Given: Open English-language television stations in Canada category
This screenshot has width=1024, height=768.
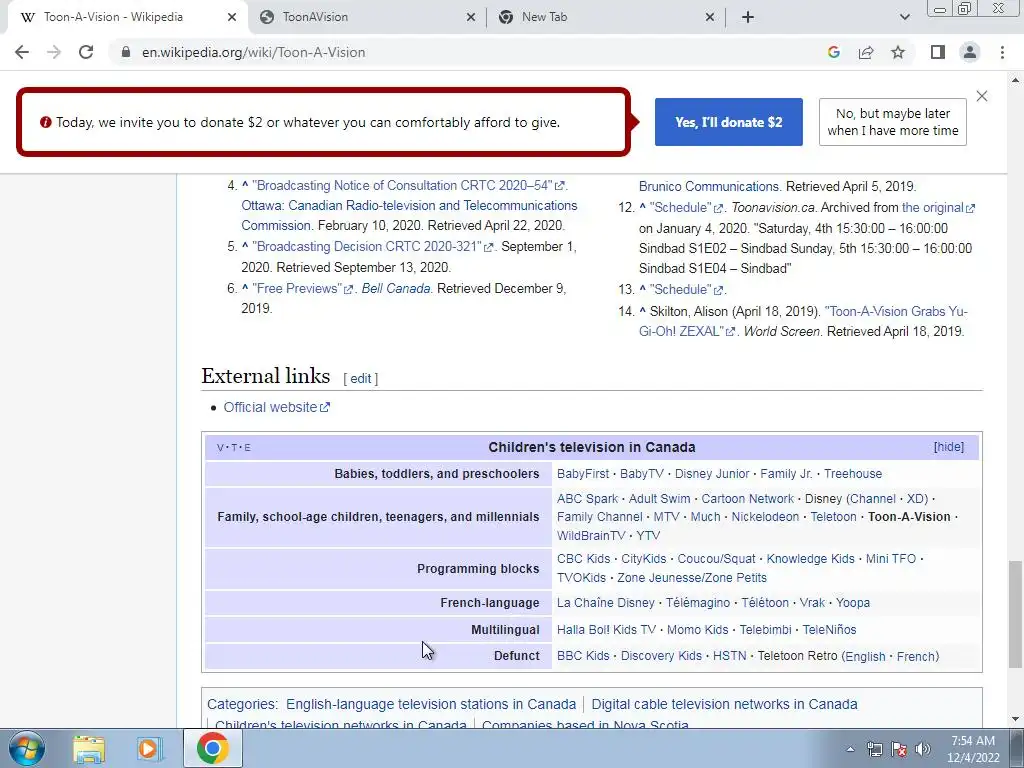Looking at the screenshot, I should (431, 704).
